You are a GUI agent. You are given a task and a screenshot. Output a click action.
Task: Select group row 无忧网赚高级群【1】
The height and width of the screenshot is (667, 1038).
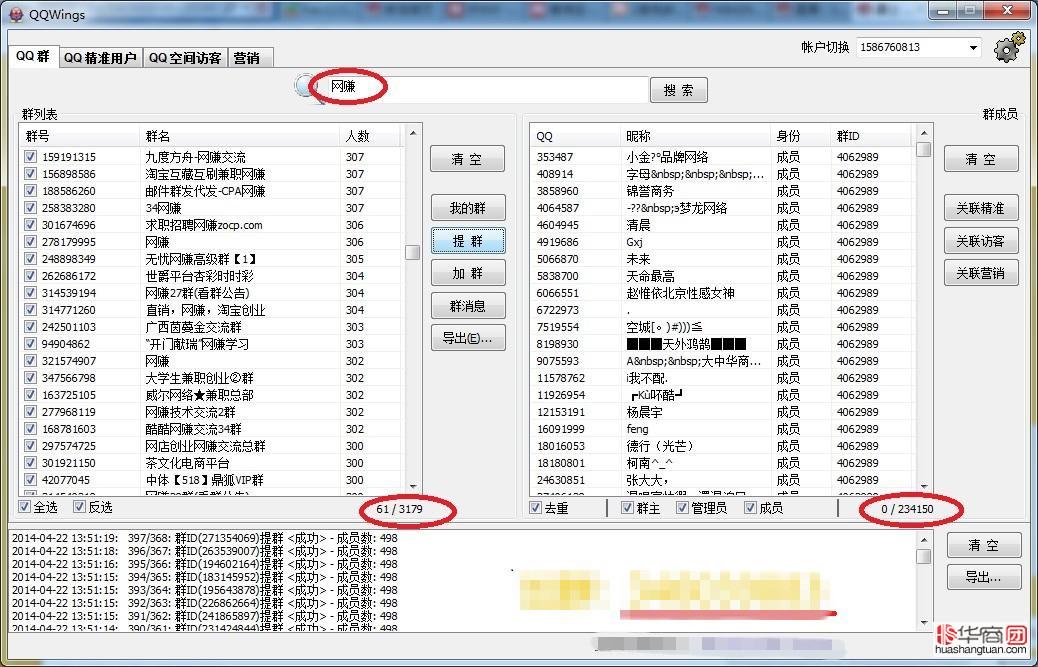(x=211, y=259)
